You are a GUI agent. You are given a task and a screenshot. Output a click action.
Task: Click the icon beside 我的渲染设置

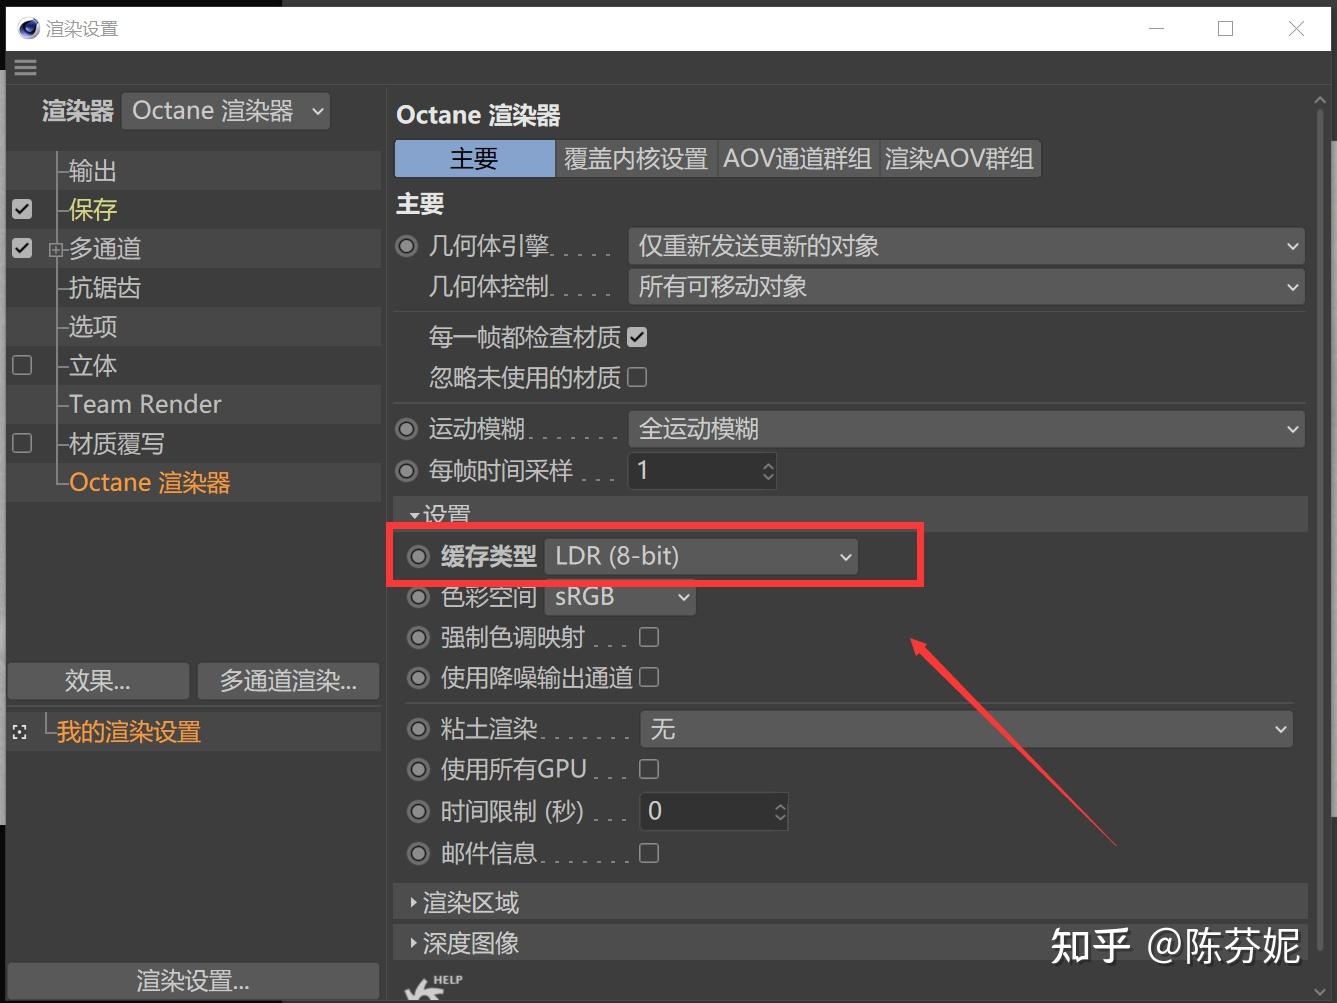point(20,731)
